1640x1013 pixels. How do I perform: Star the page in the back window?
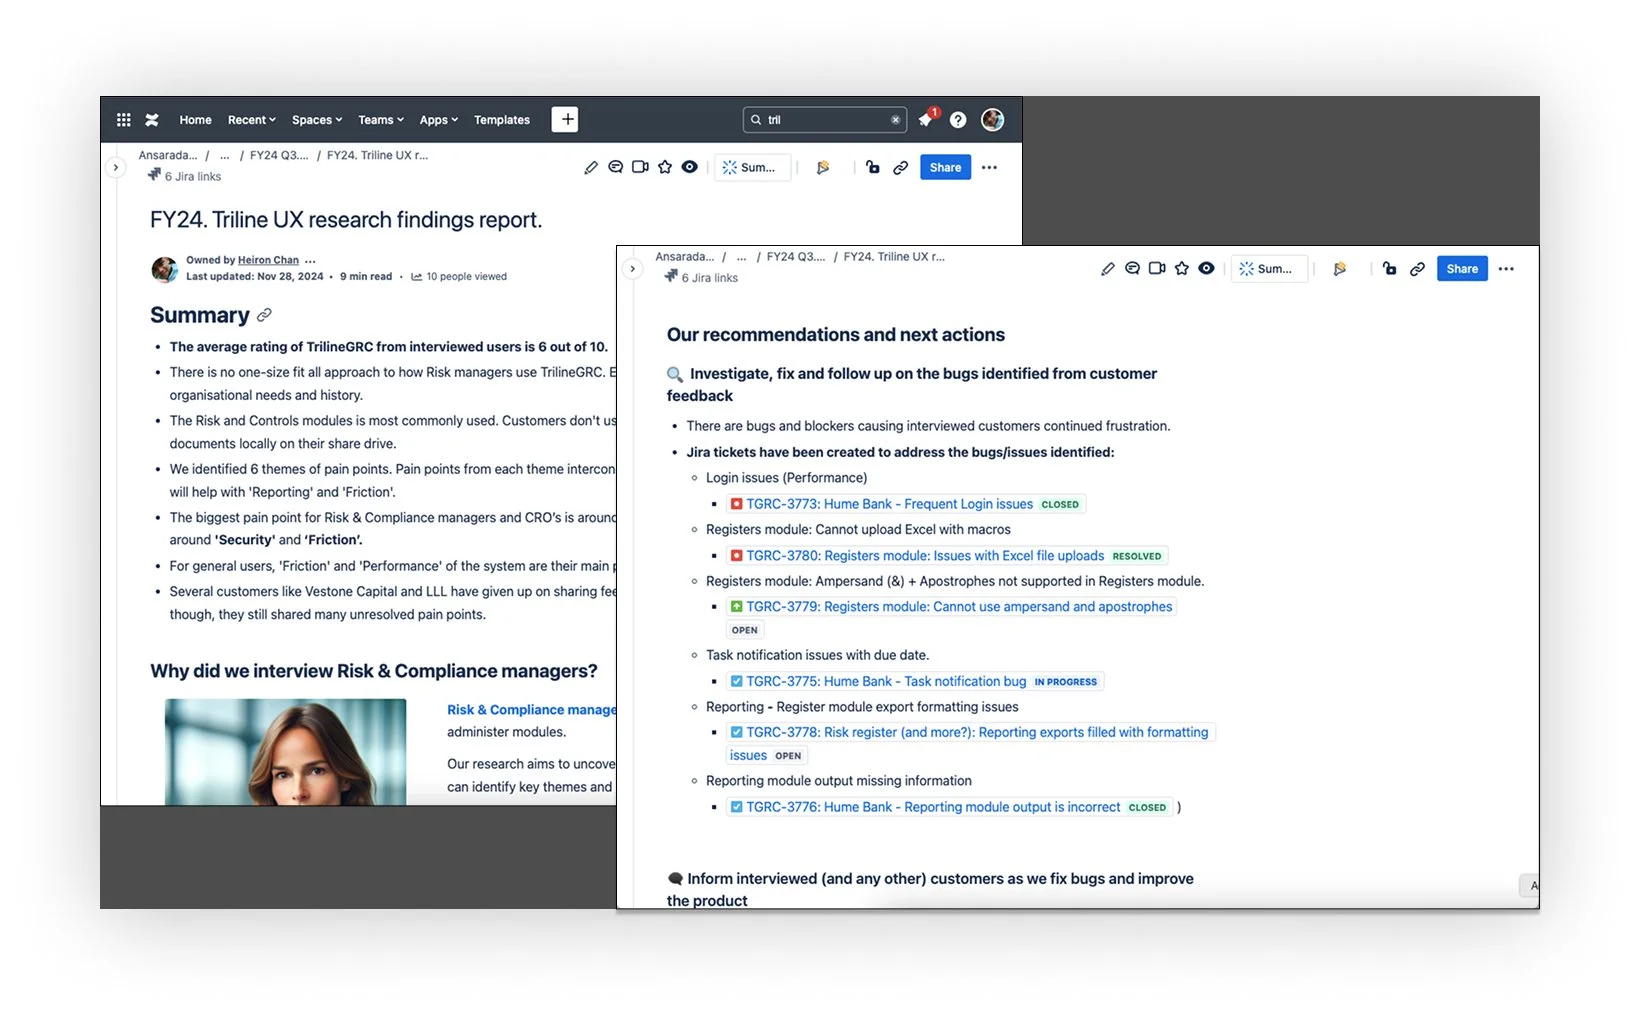[665, 167]
